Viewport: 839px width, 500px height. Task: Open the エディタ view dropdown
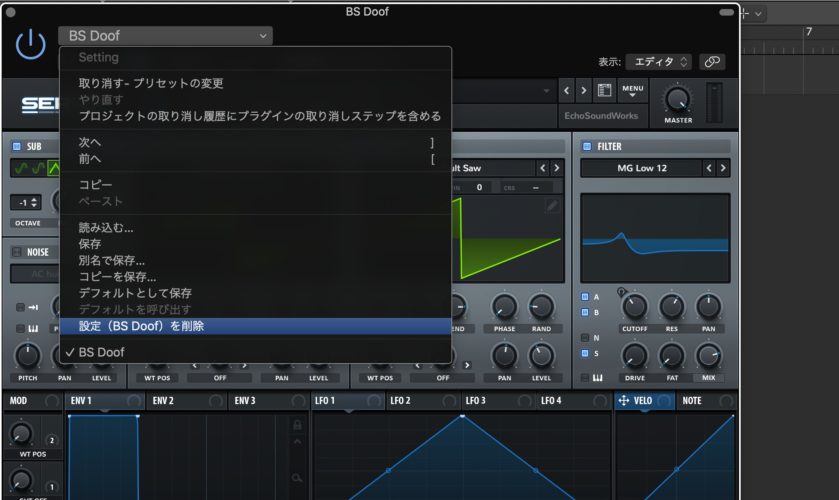click(x=657, y=61)
